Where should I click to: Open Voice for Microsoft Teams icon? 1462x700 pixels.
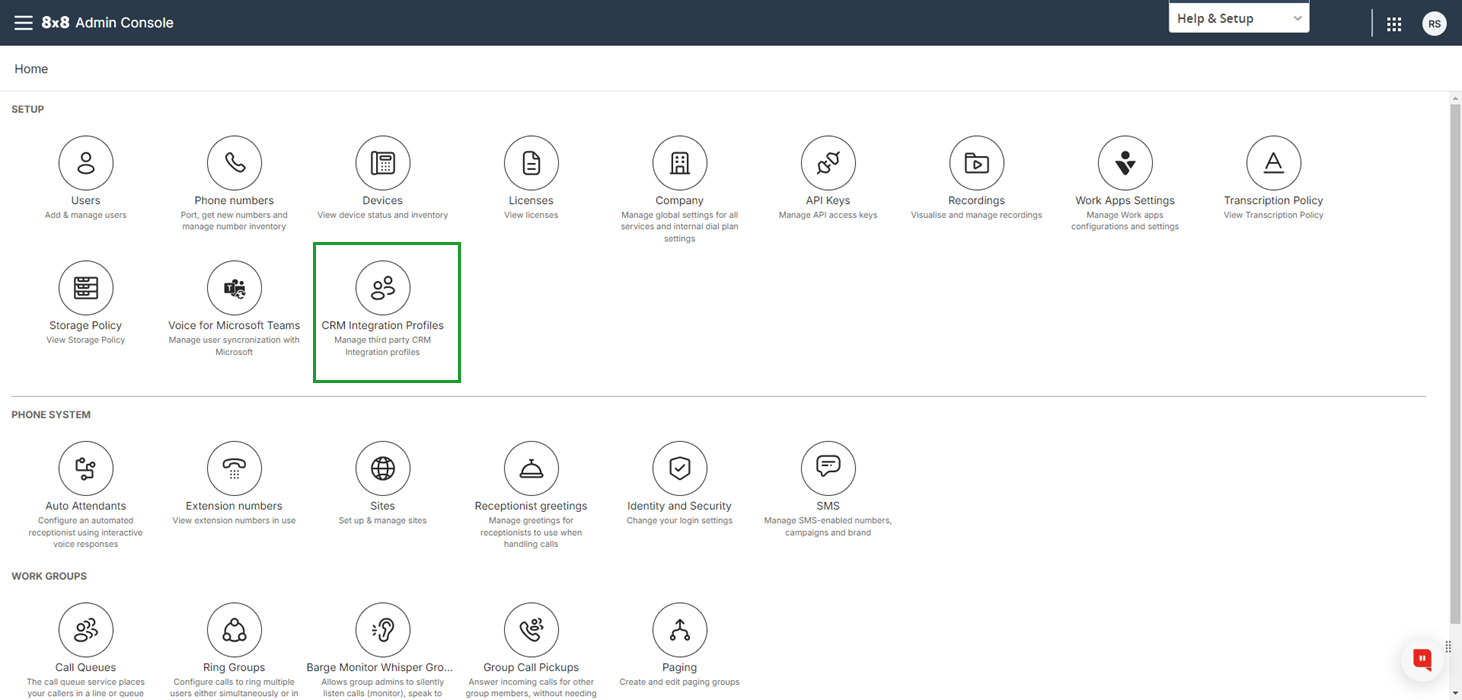(x=234, y=288)
